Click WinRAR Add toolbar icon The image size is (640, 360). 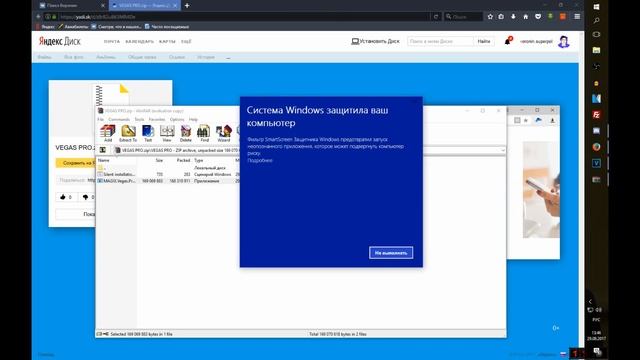coord(108,133)
